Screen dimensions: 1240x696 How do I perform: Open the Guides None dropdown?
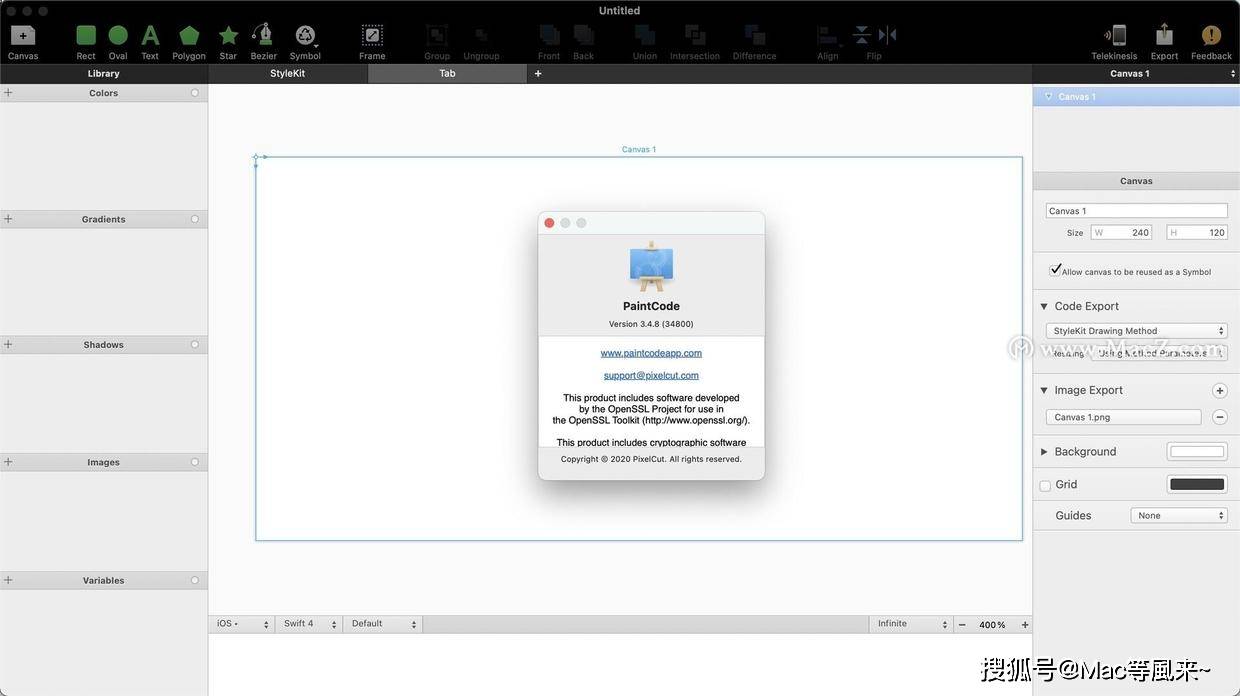1179,515
